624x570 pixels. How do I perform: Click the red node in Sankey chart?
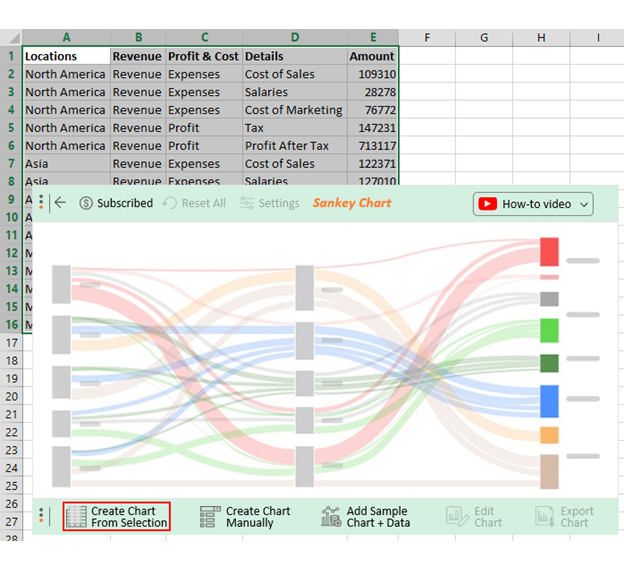(549, 252)
